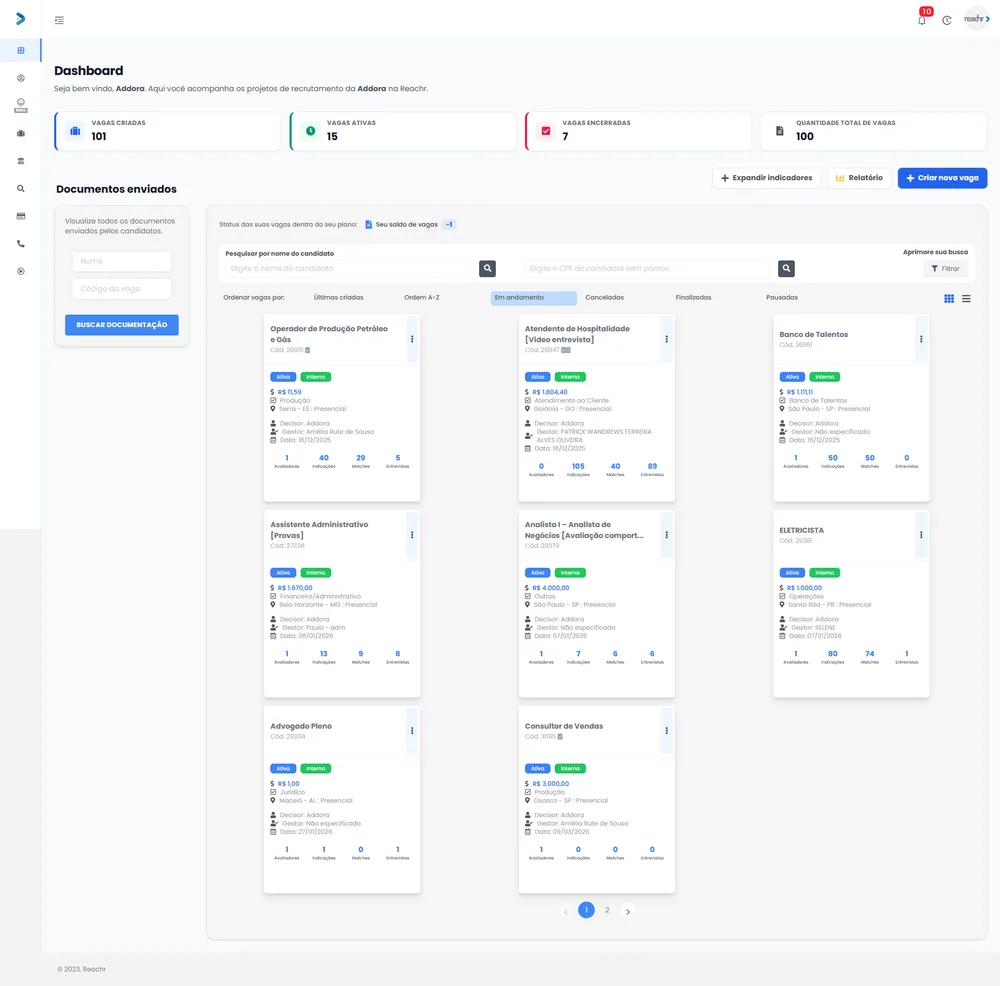This screenshot has height=986, width=1000.
Task: Open the Operador de Produção Petróleo e Gás title
Action: [329, 334]
